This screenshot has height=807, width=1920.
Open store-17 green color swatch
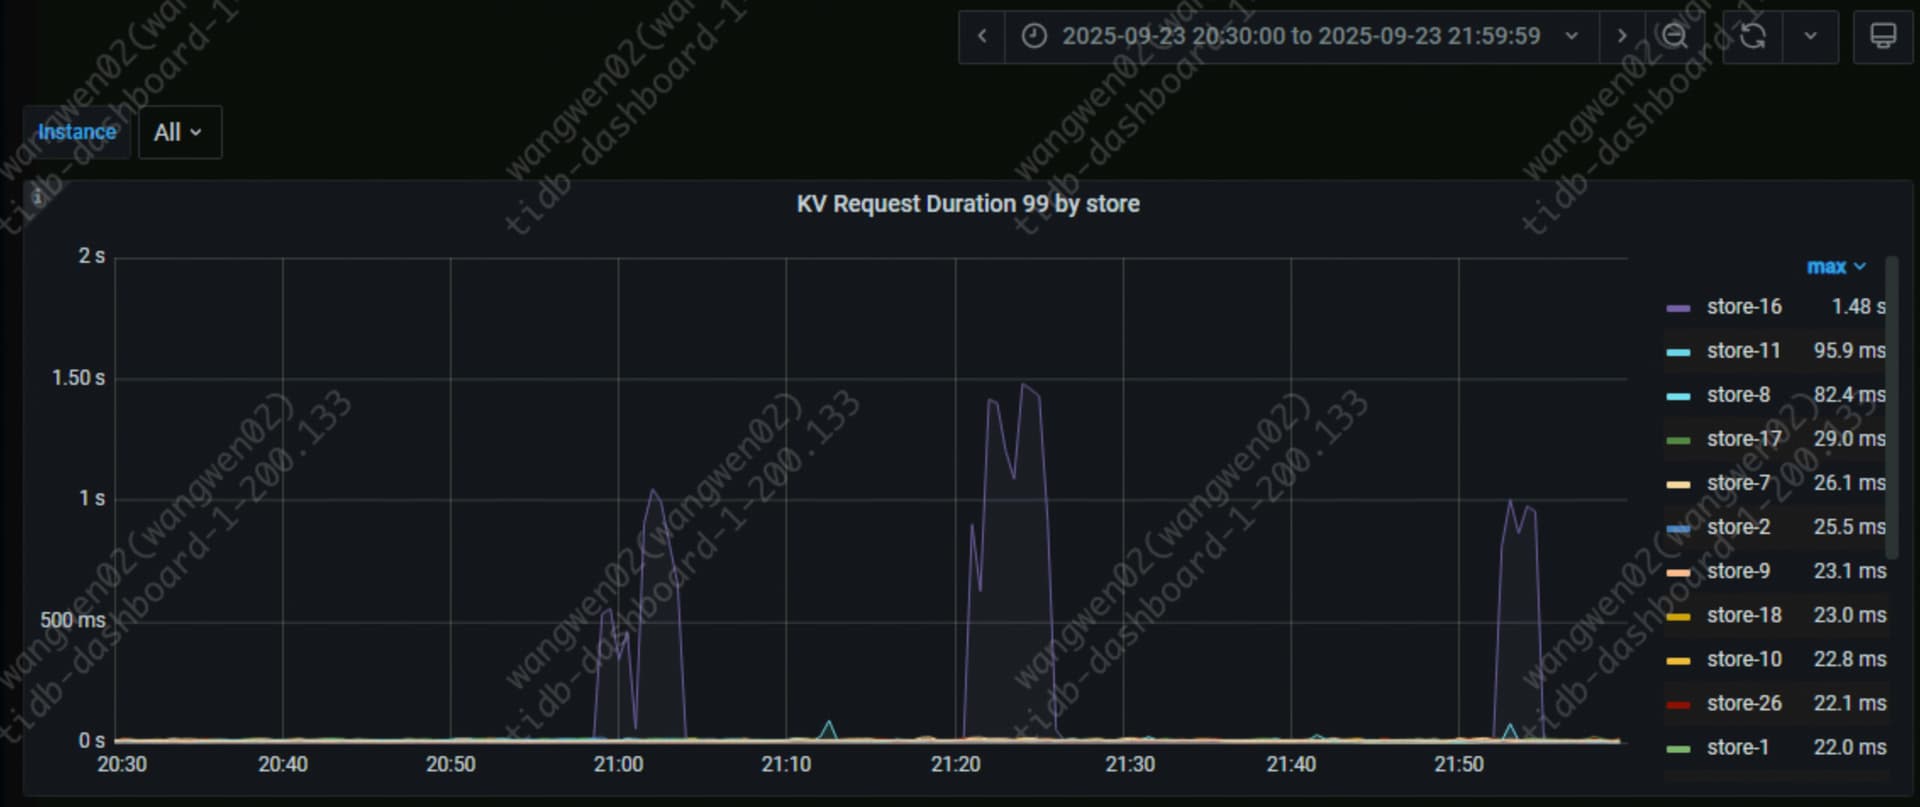pos(1678,440)
